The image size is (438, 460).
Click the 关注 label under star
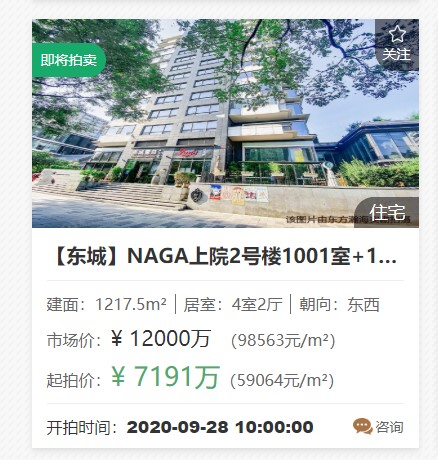(x=396, y=54)
